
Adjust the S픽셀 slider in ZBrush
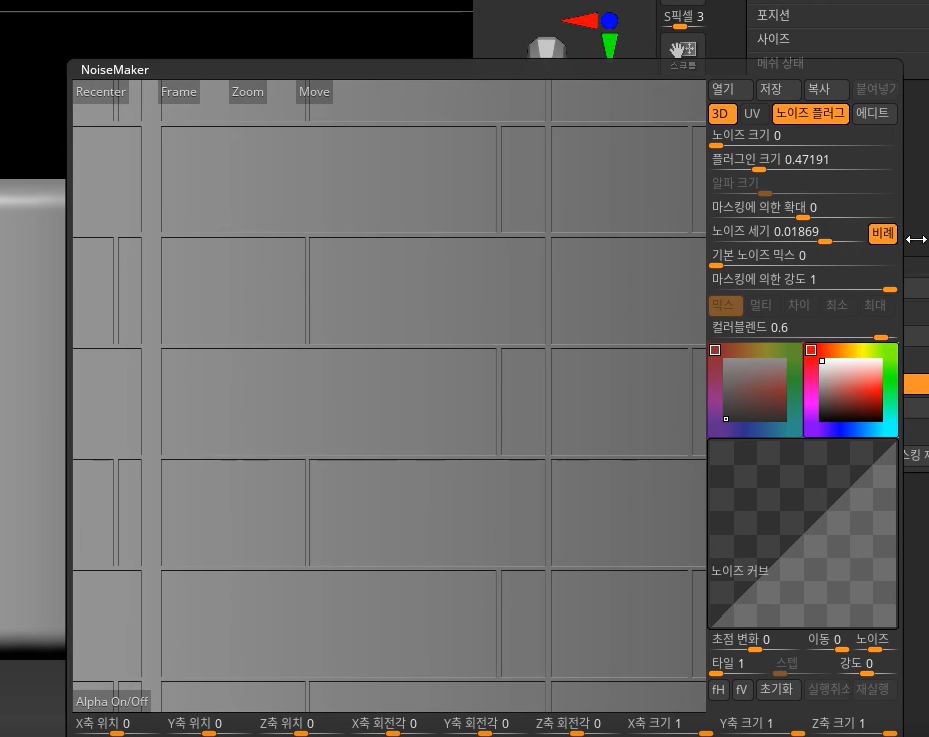point(683,18)
